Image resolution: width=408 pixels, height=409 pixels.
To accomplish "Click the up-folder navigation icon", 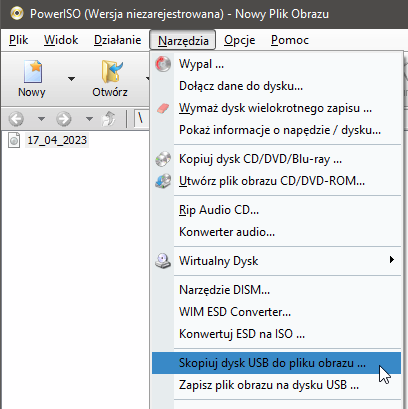I will (x=108, y=118).
